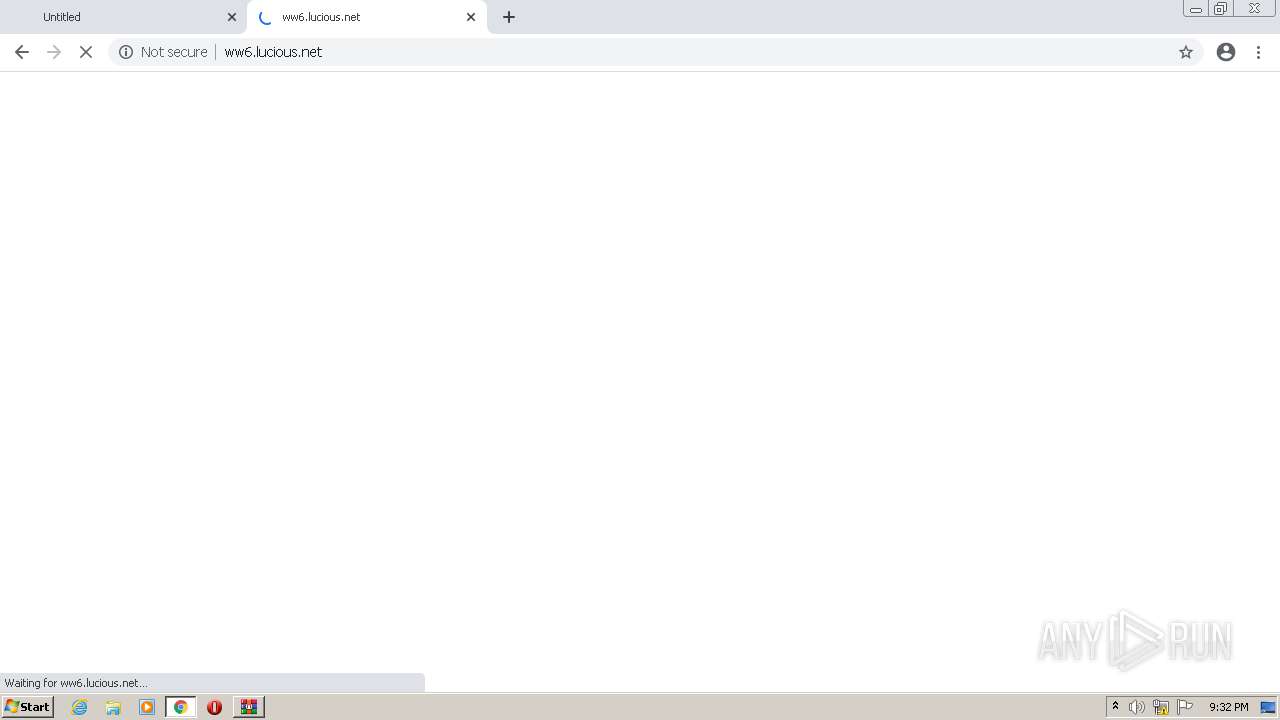This screenshot has height=720, width=1280.
Task: Stop loading the page
Action: coord(86,52)
